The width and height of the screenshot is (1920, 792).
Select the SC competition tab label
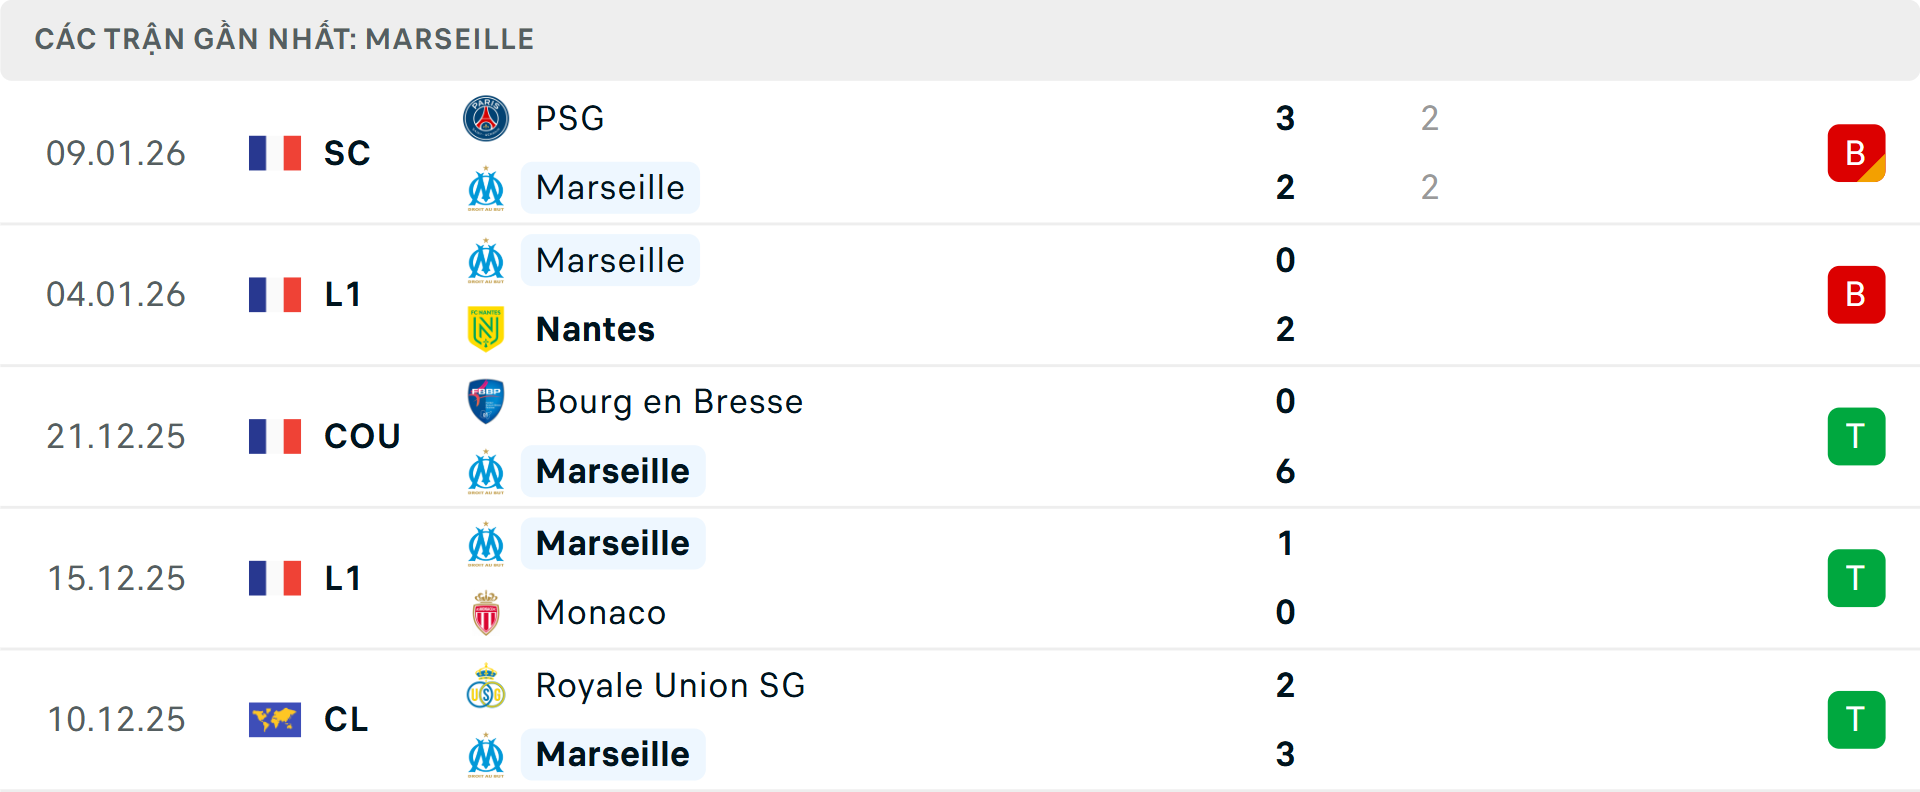pos(346,152)
